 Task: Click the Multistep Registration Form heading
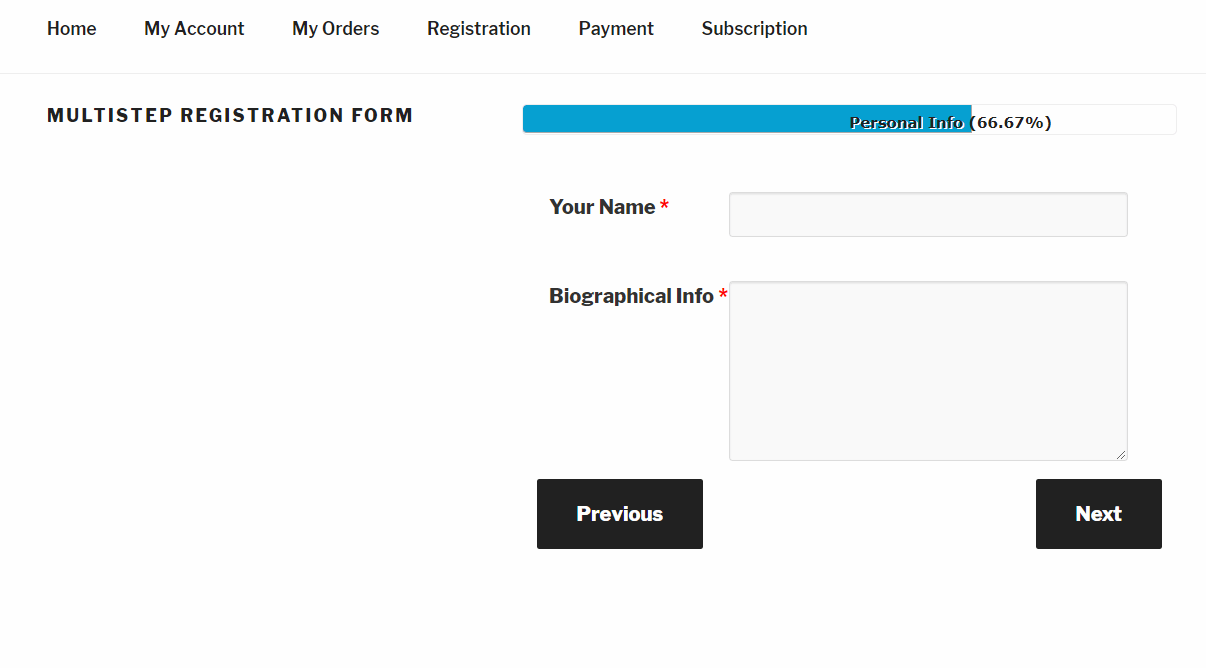point(230,115)
